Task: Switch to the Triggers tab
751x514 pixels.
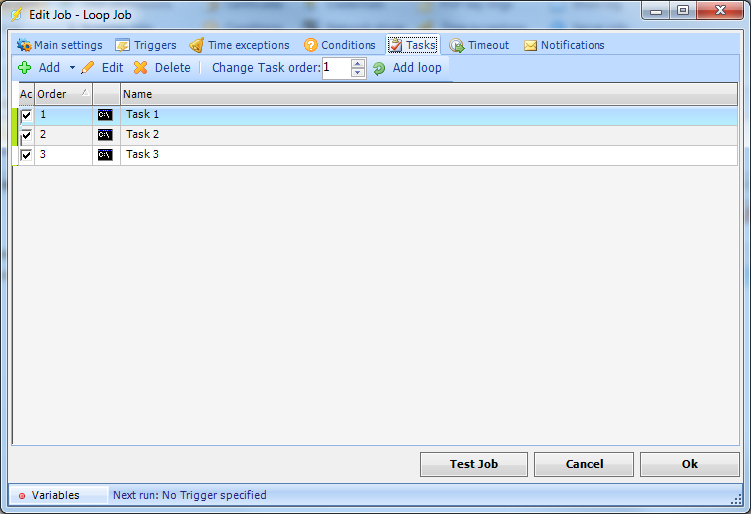Action: coord(146,45)
